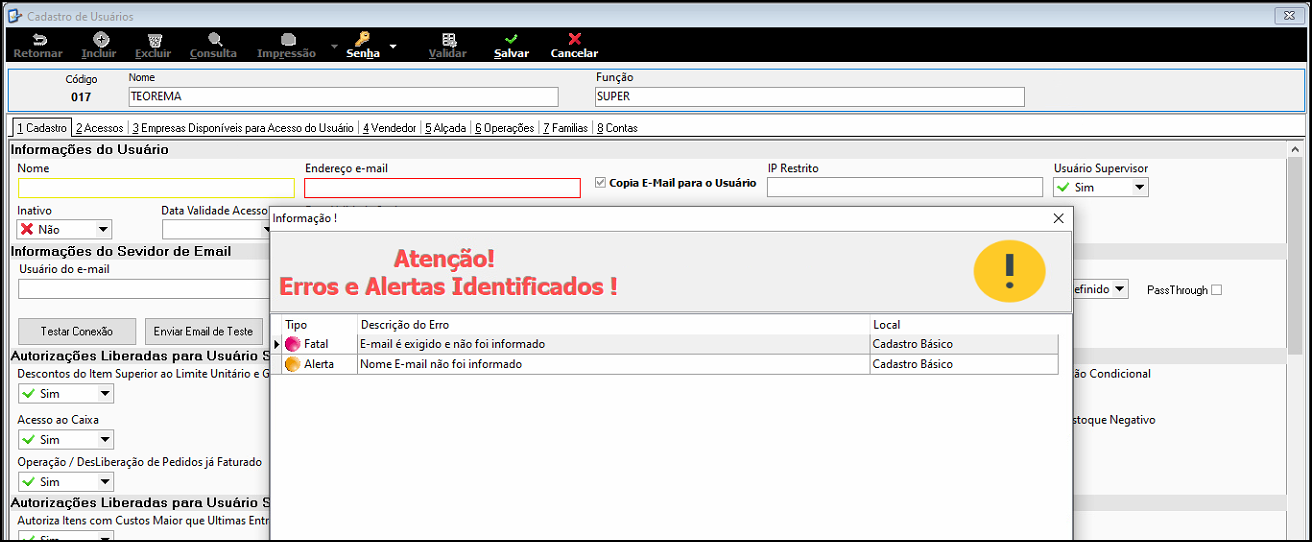Image resolution: width=1312 pixels, height=542 pixels.
Task: Expand the Senha dropdown arrow
Action: tap(393, 47)
